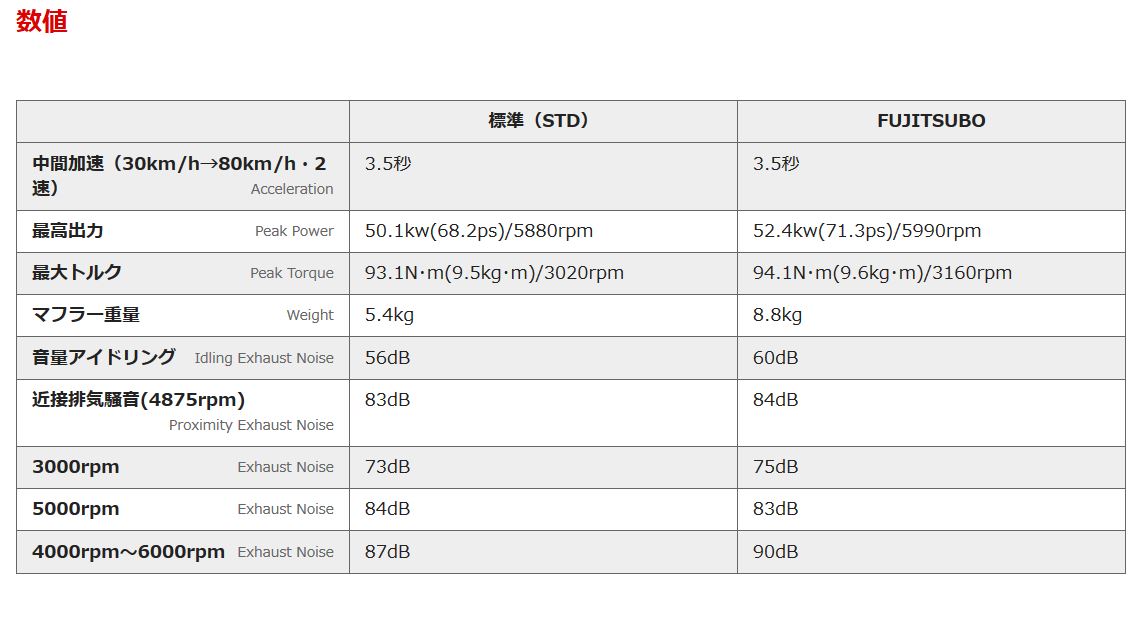Click the マフラー重量 Weight row label
The image size is (1147, 620).
pos(183,316)
